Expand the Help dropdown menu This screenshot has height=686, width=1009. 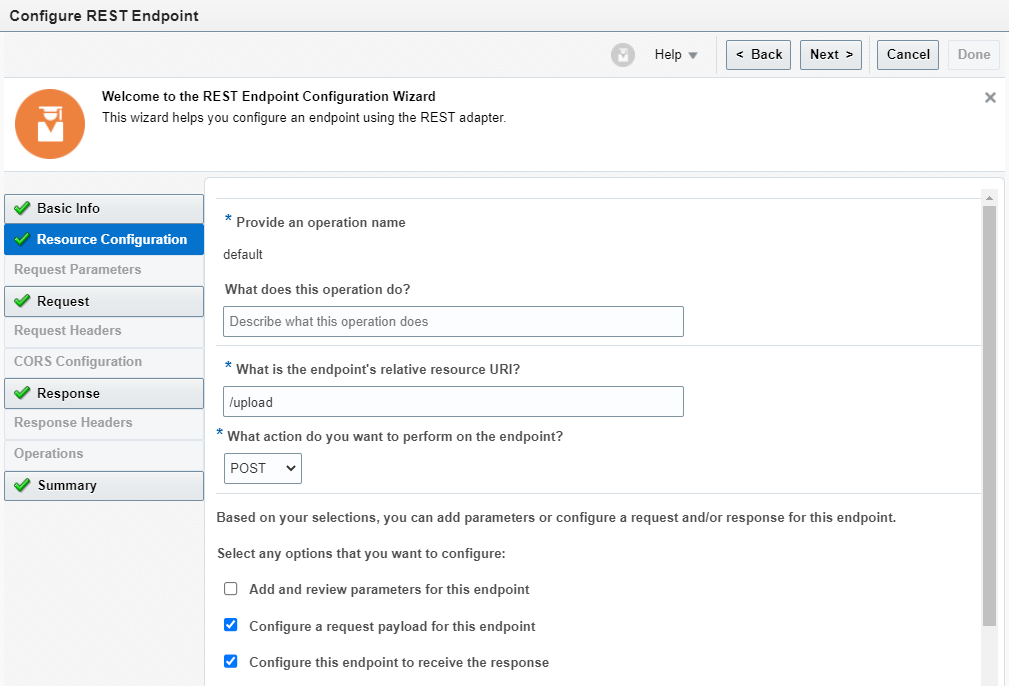point(676,55)
